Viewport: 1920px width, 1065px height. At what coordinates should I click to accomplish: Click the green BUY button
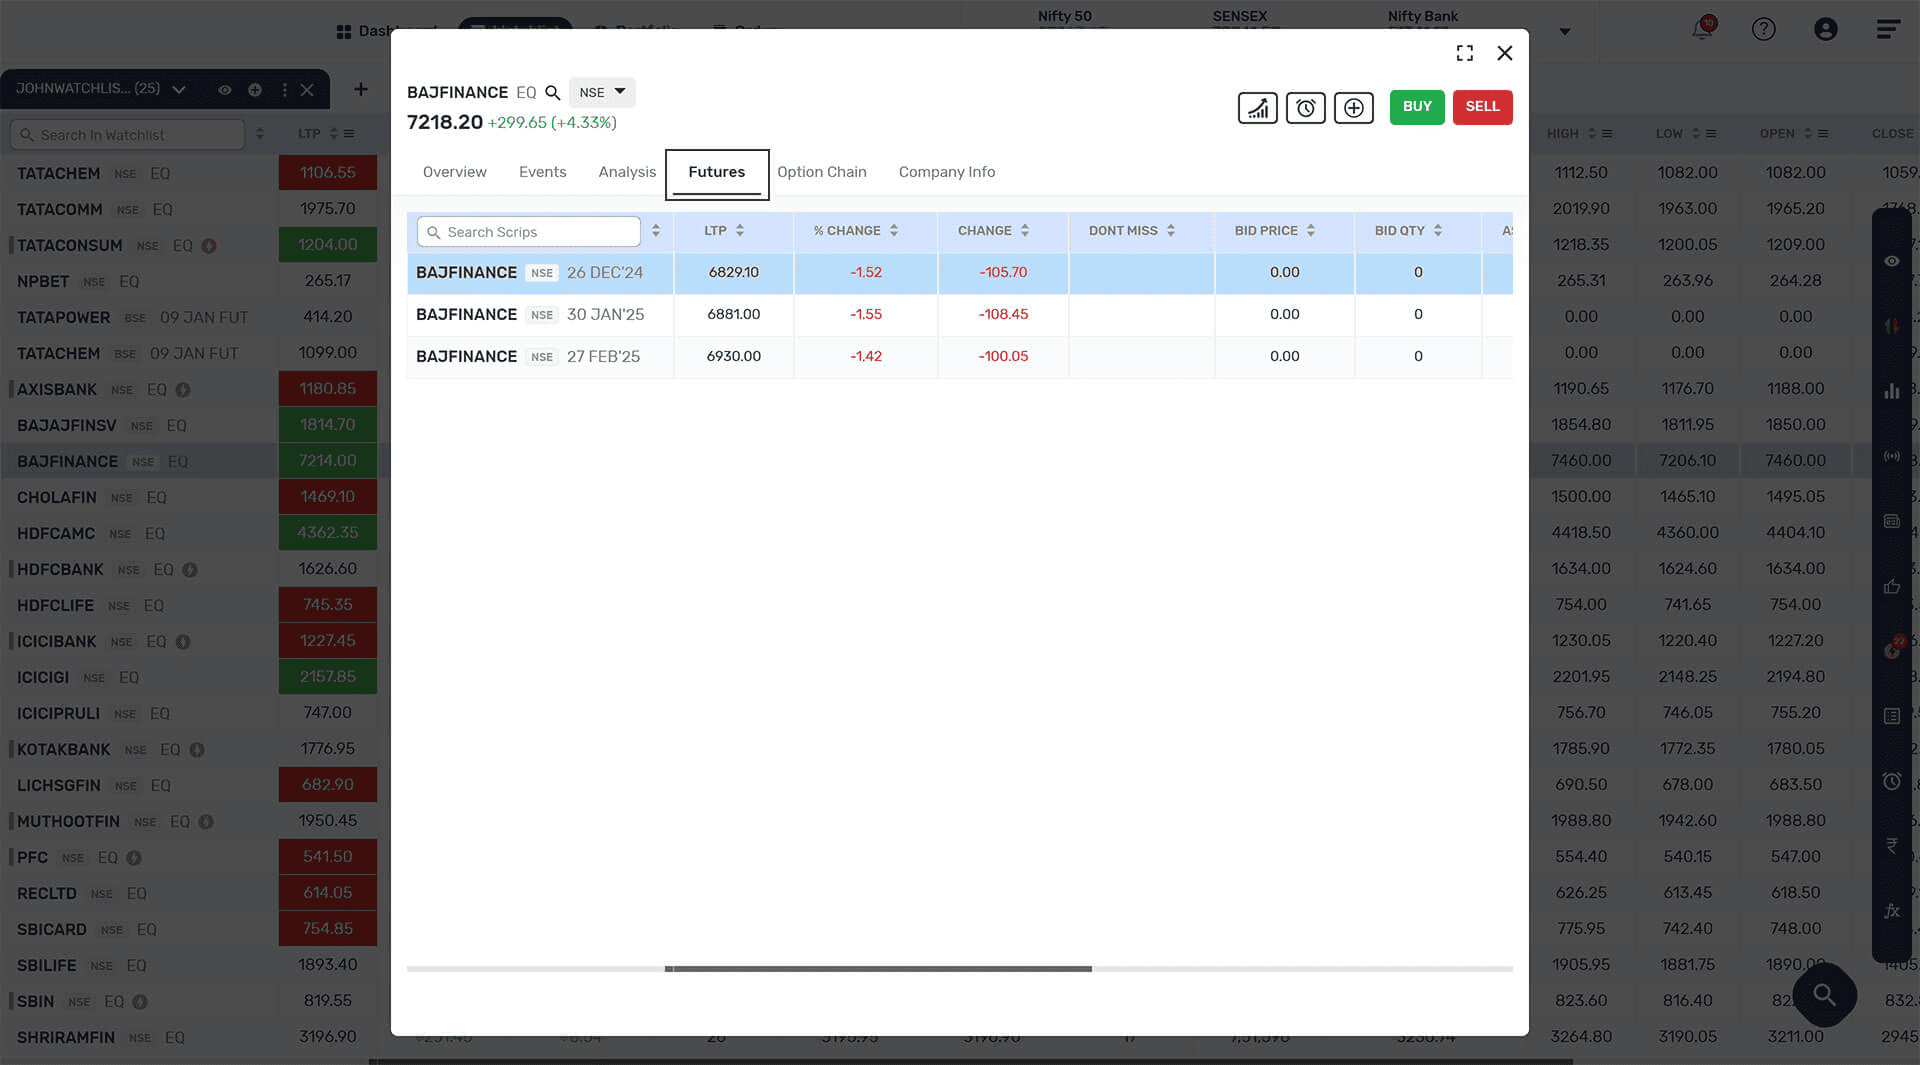[1416, 107]
